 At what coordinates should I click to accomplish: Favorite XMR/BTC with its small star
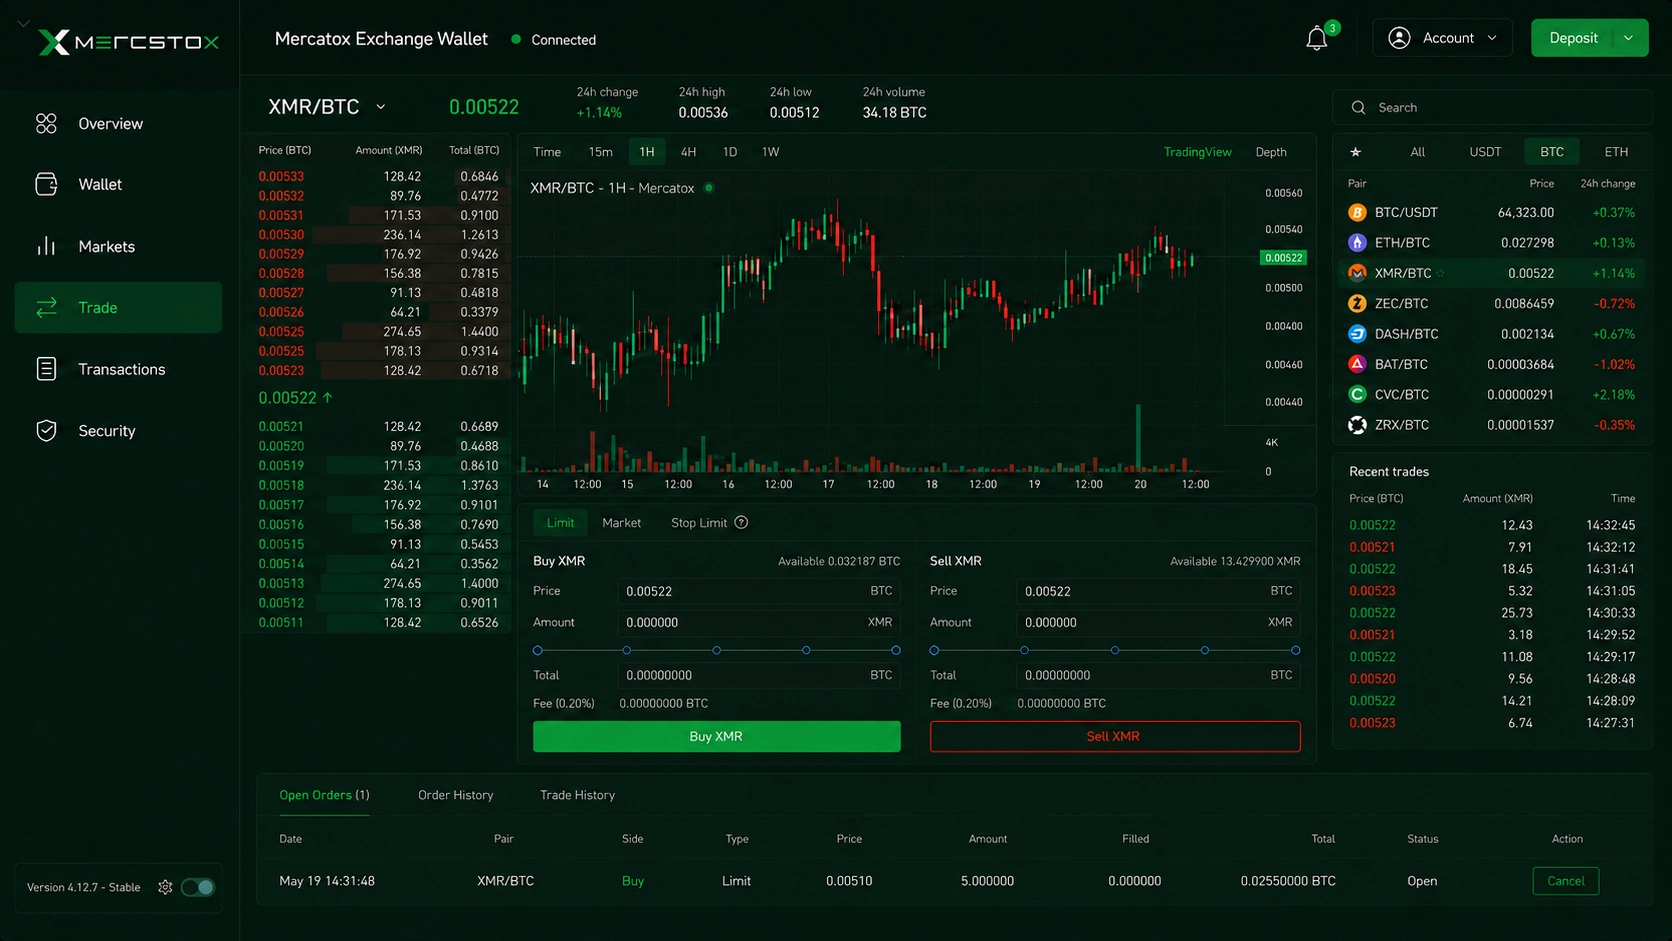tap(1441, 273)
